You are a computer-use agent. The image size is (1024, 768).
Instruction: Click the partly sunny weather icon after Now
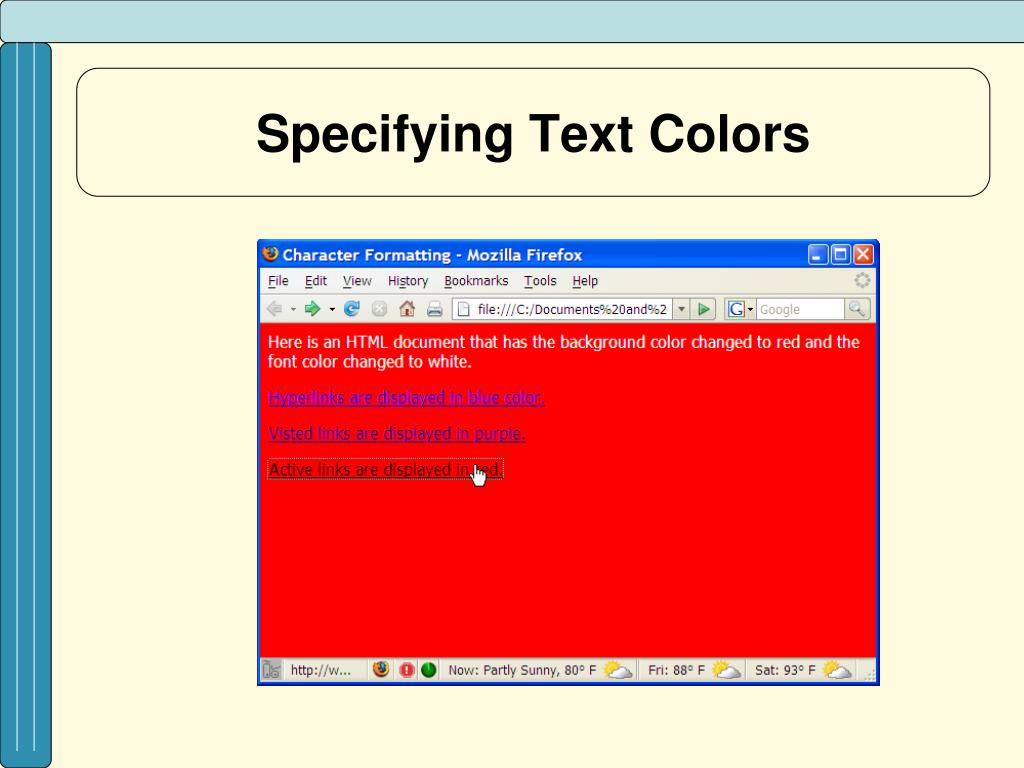(618, 670)
